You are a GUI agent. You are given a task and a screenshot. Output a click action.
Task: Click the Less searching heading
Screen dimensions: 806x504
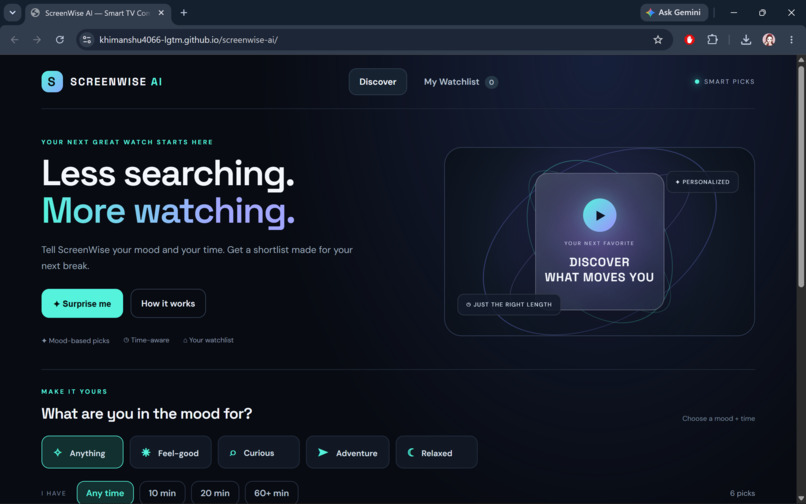point(168,173)
